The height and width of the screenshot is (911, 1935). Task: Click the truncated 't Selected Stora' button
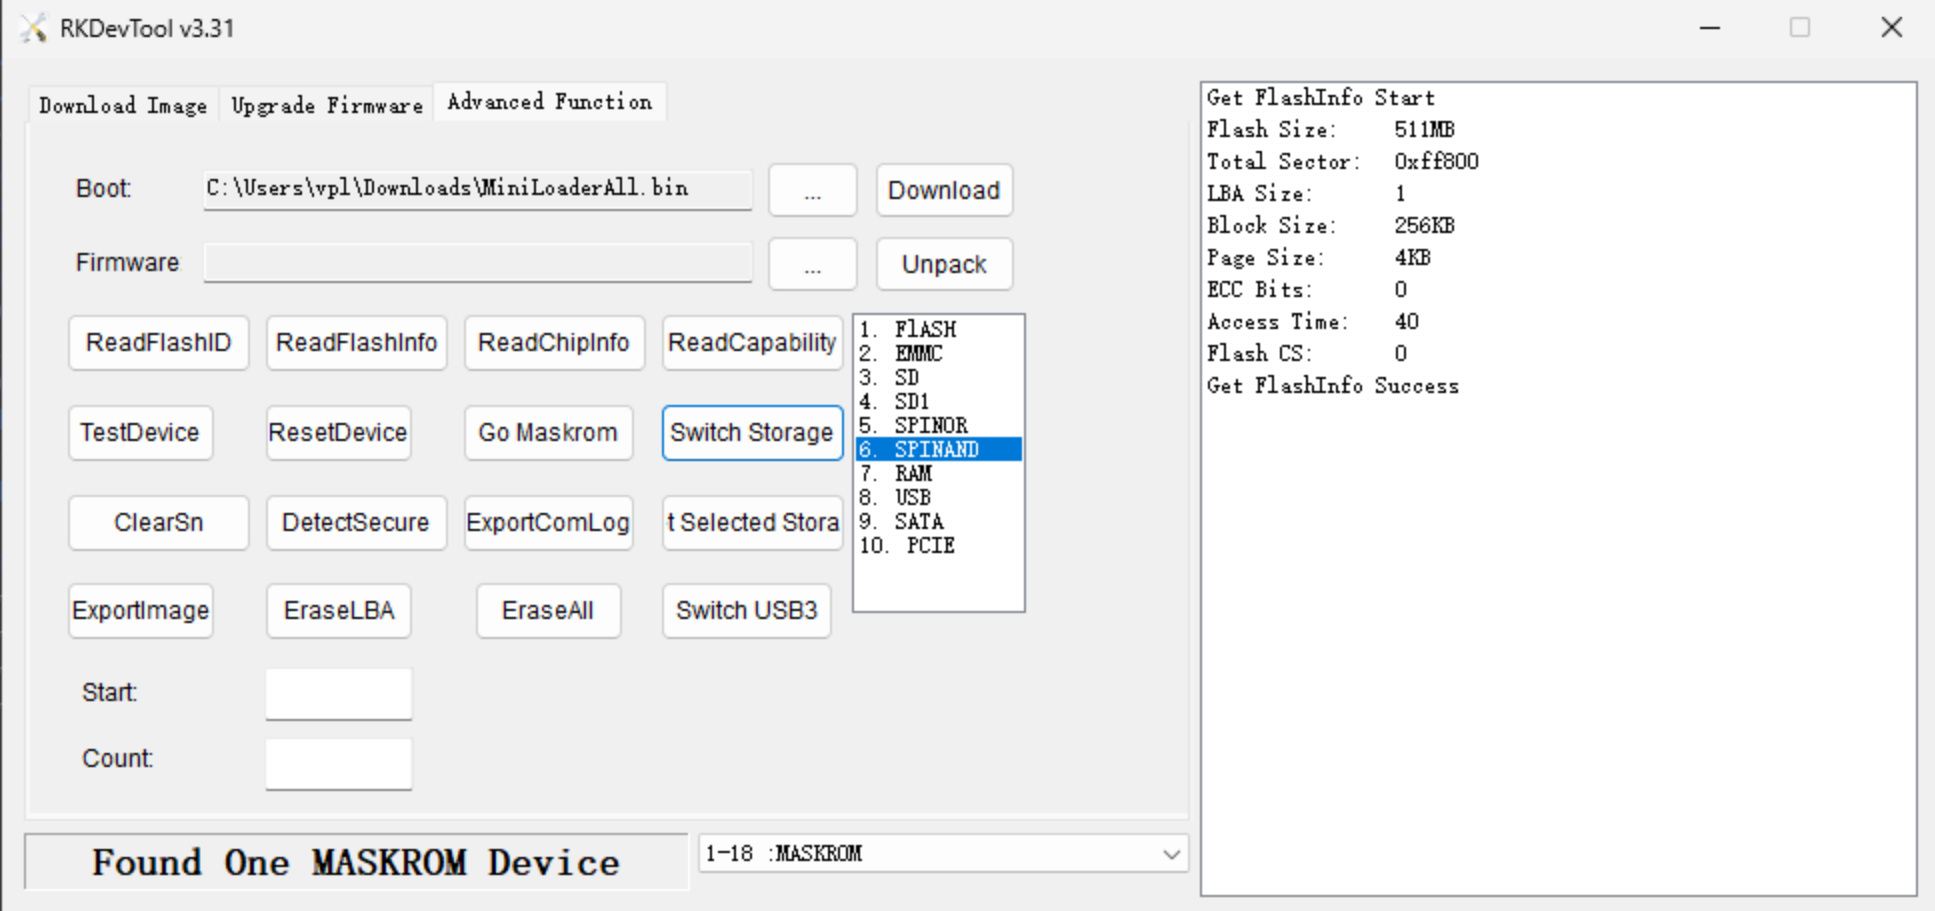point(752,523)
